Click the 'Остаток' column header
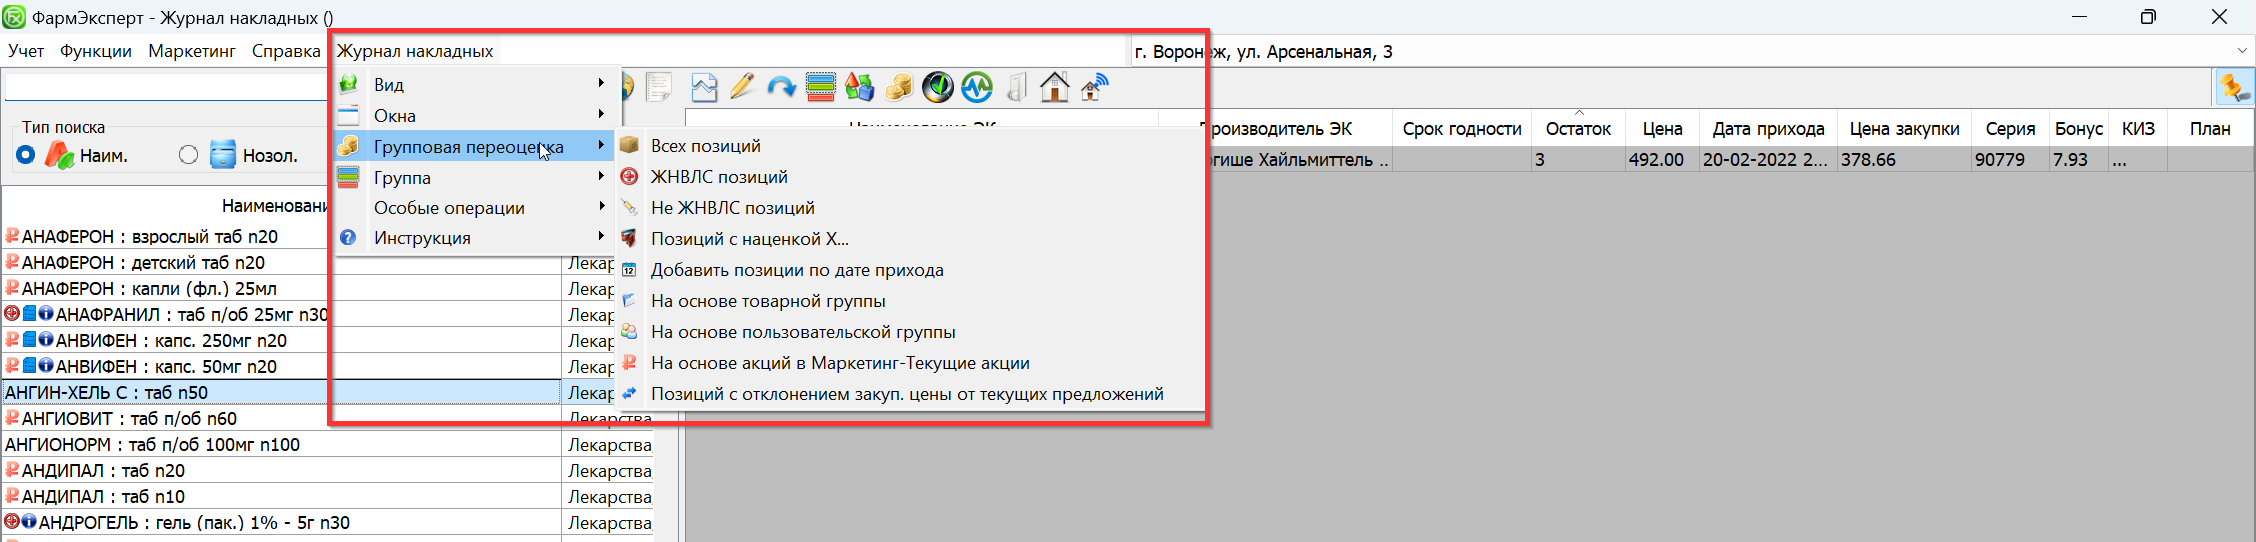 tap(1578, 129)
